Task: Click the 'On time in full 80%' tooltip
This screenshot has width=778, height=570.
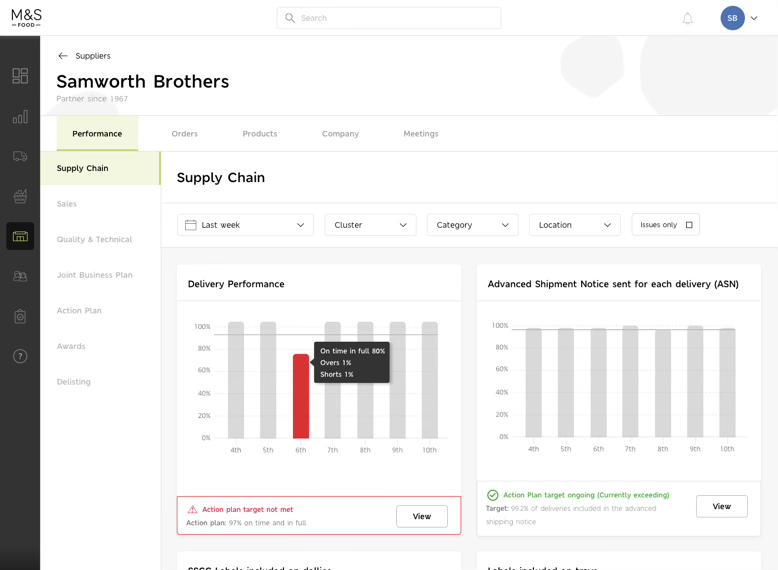Action: pyautogui.click(x=352, y=362)
